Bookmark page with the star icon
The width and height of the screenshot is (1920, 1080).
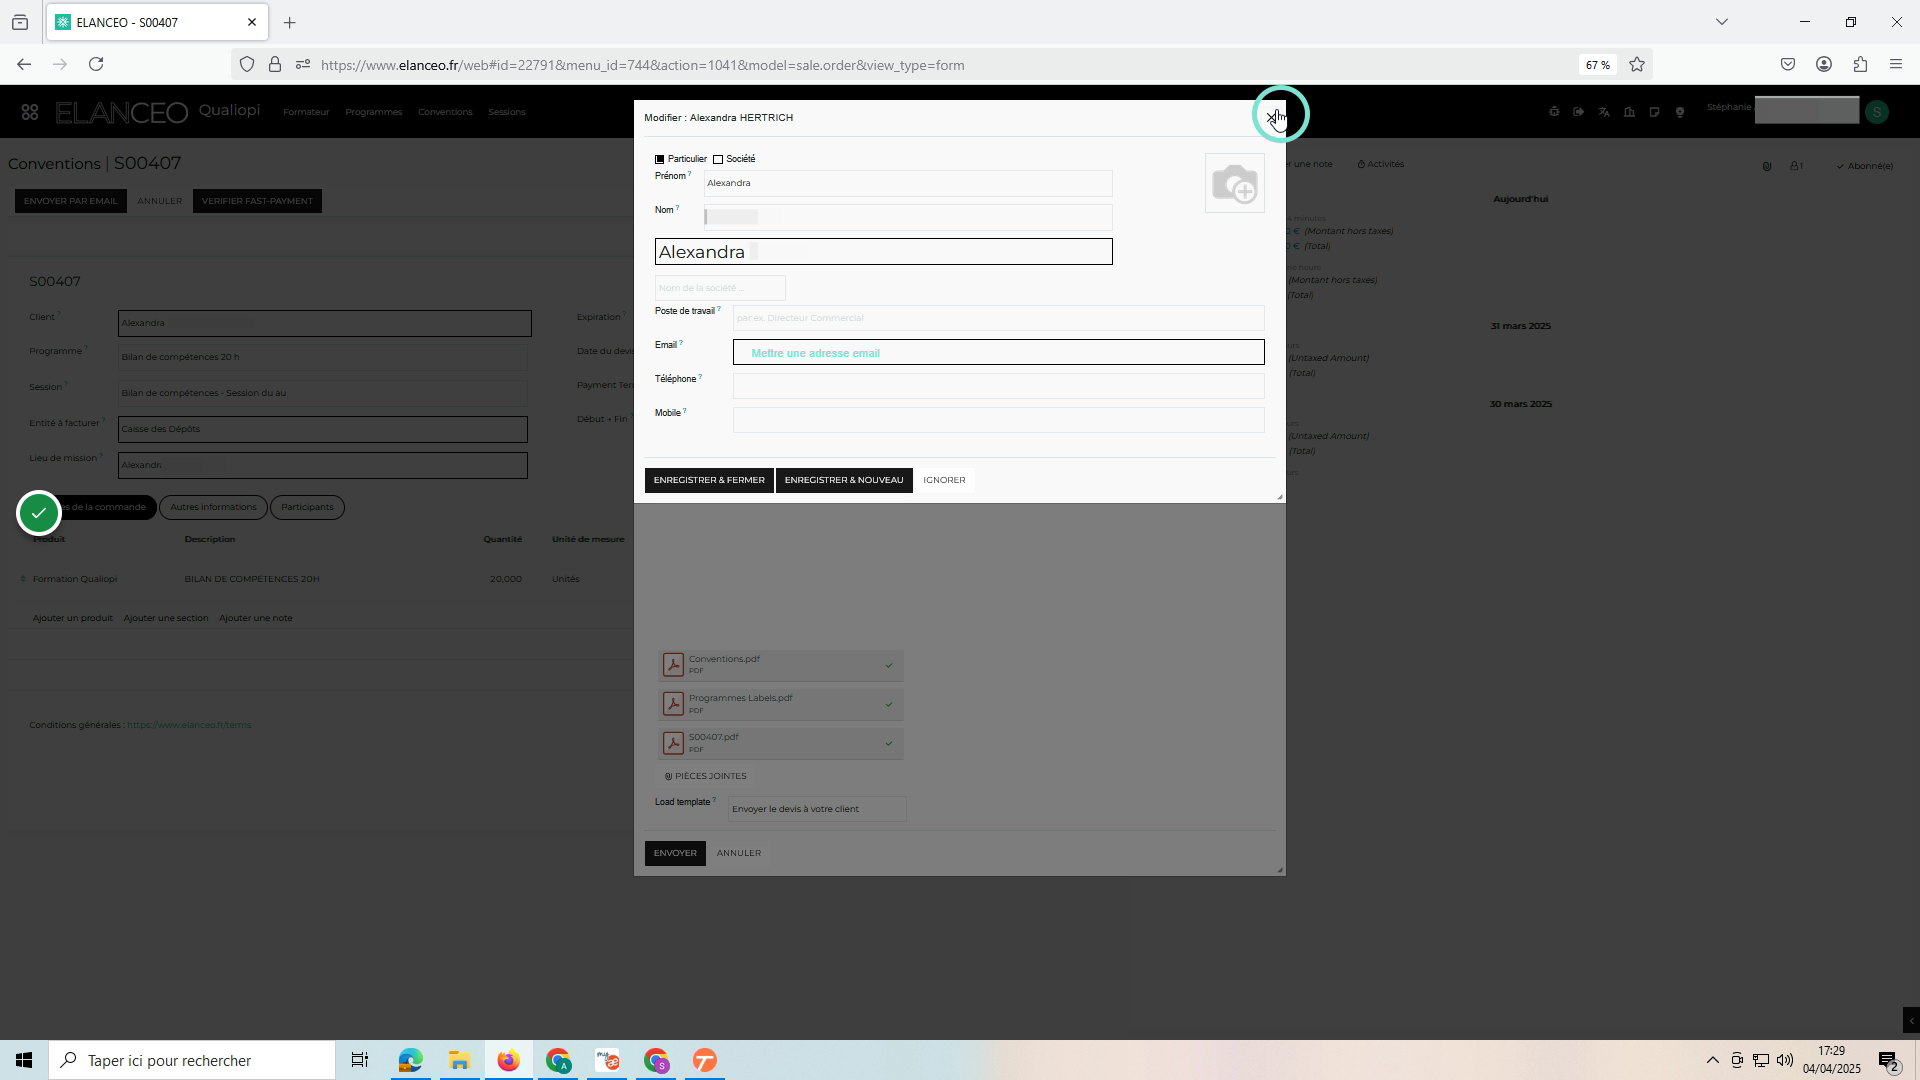click(1637, 65)
